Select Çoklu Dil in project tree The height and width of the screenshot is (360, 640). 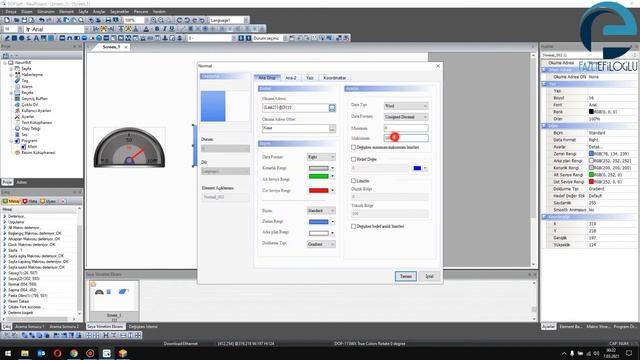29,104
